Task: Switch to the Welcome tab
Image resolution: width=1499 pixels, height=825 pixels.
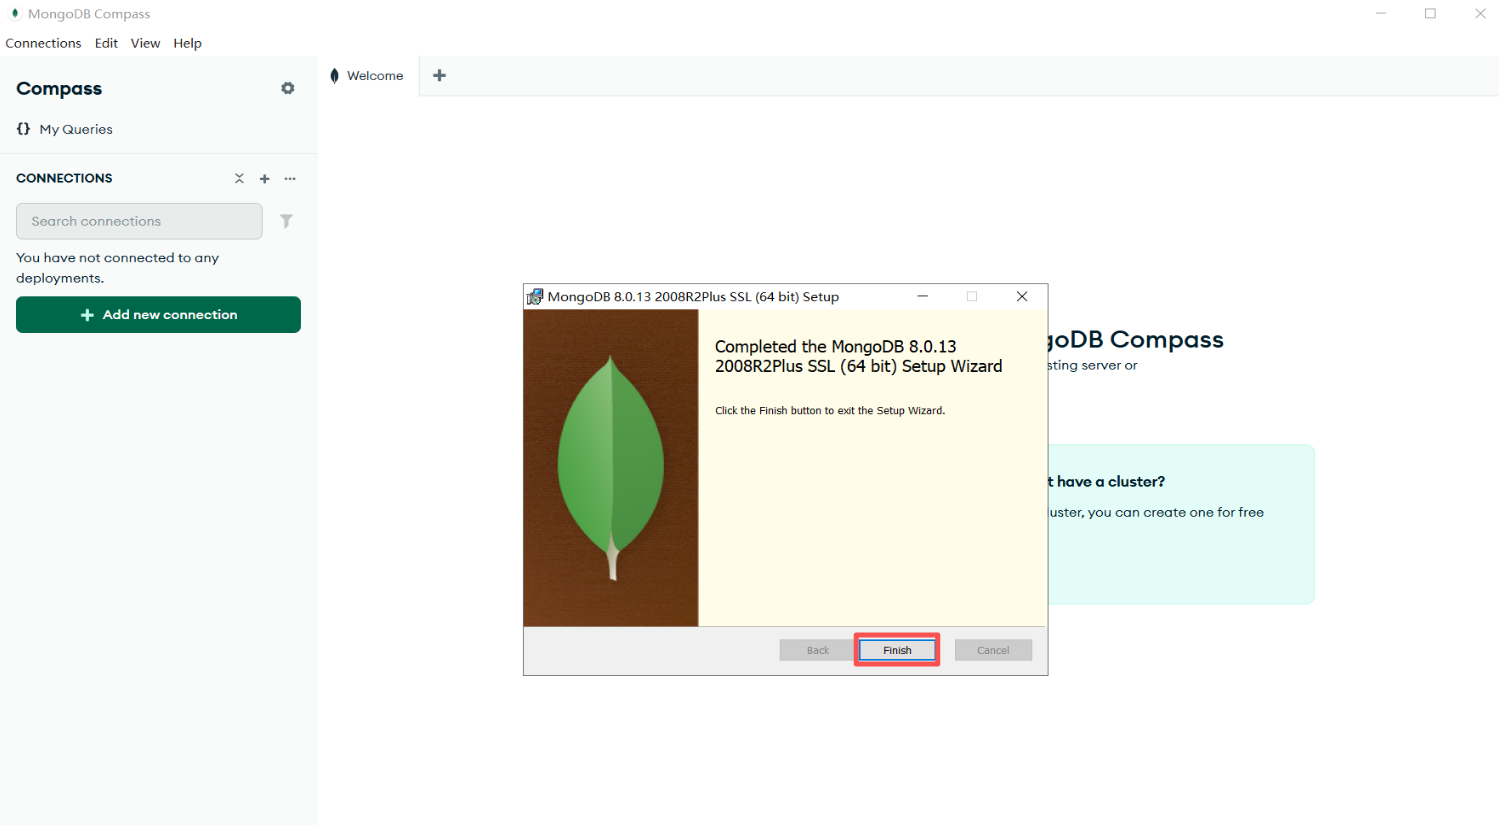Action: 369,76
